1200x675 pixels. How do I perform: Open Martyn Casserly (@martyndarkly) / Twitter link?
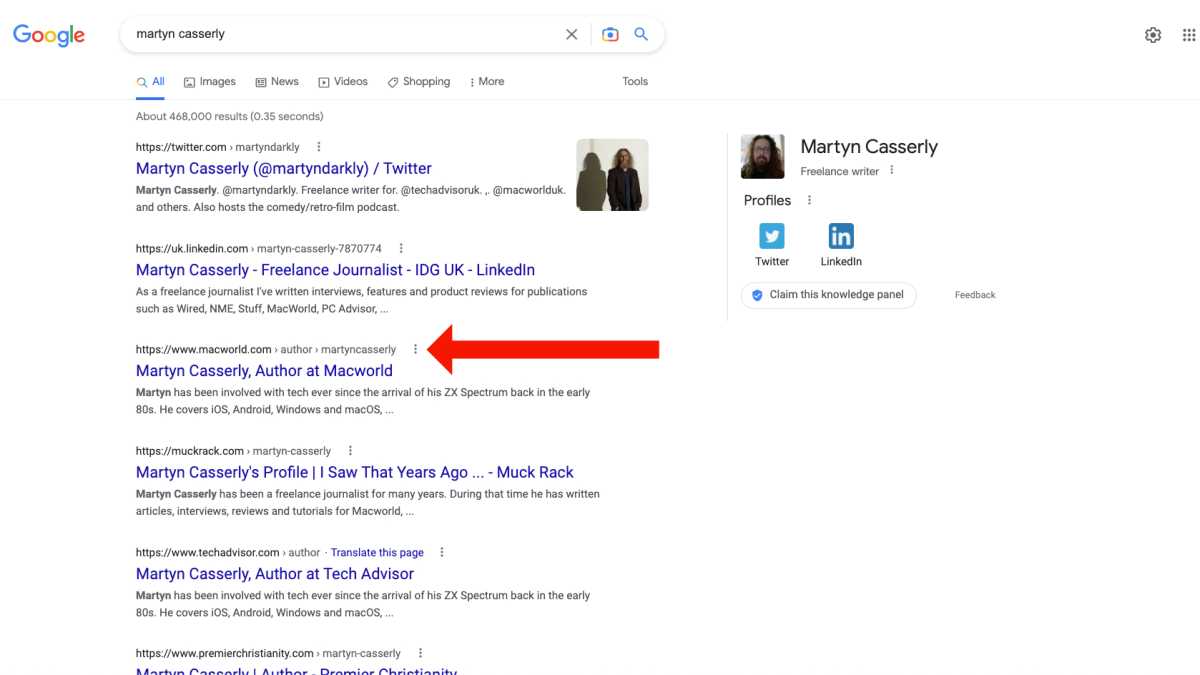(x=284, y=168)
